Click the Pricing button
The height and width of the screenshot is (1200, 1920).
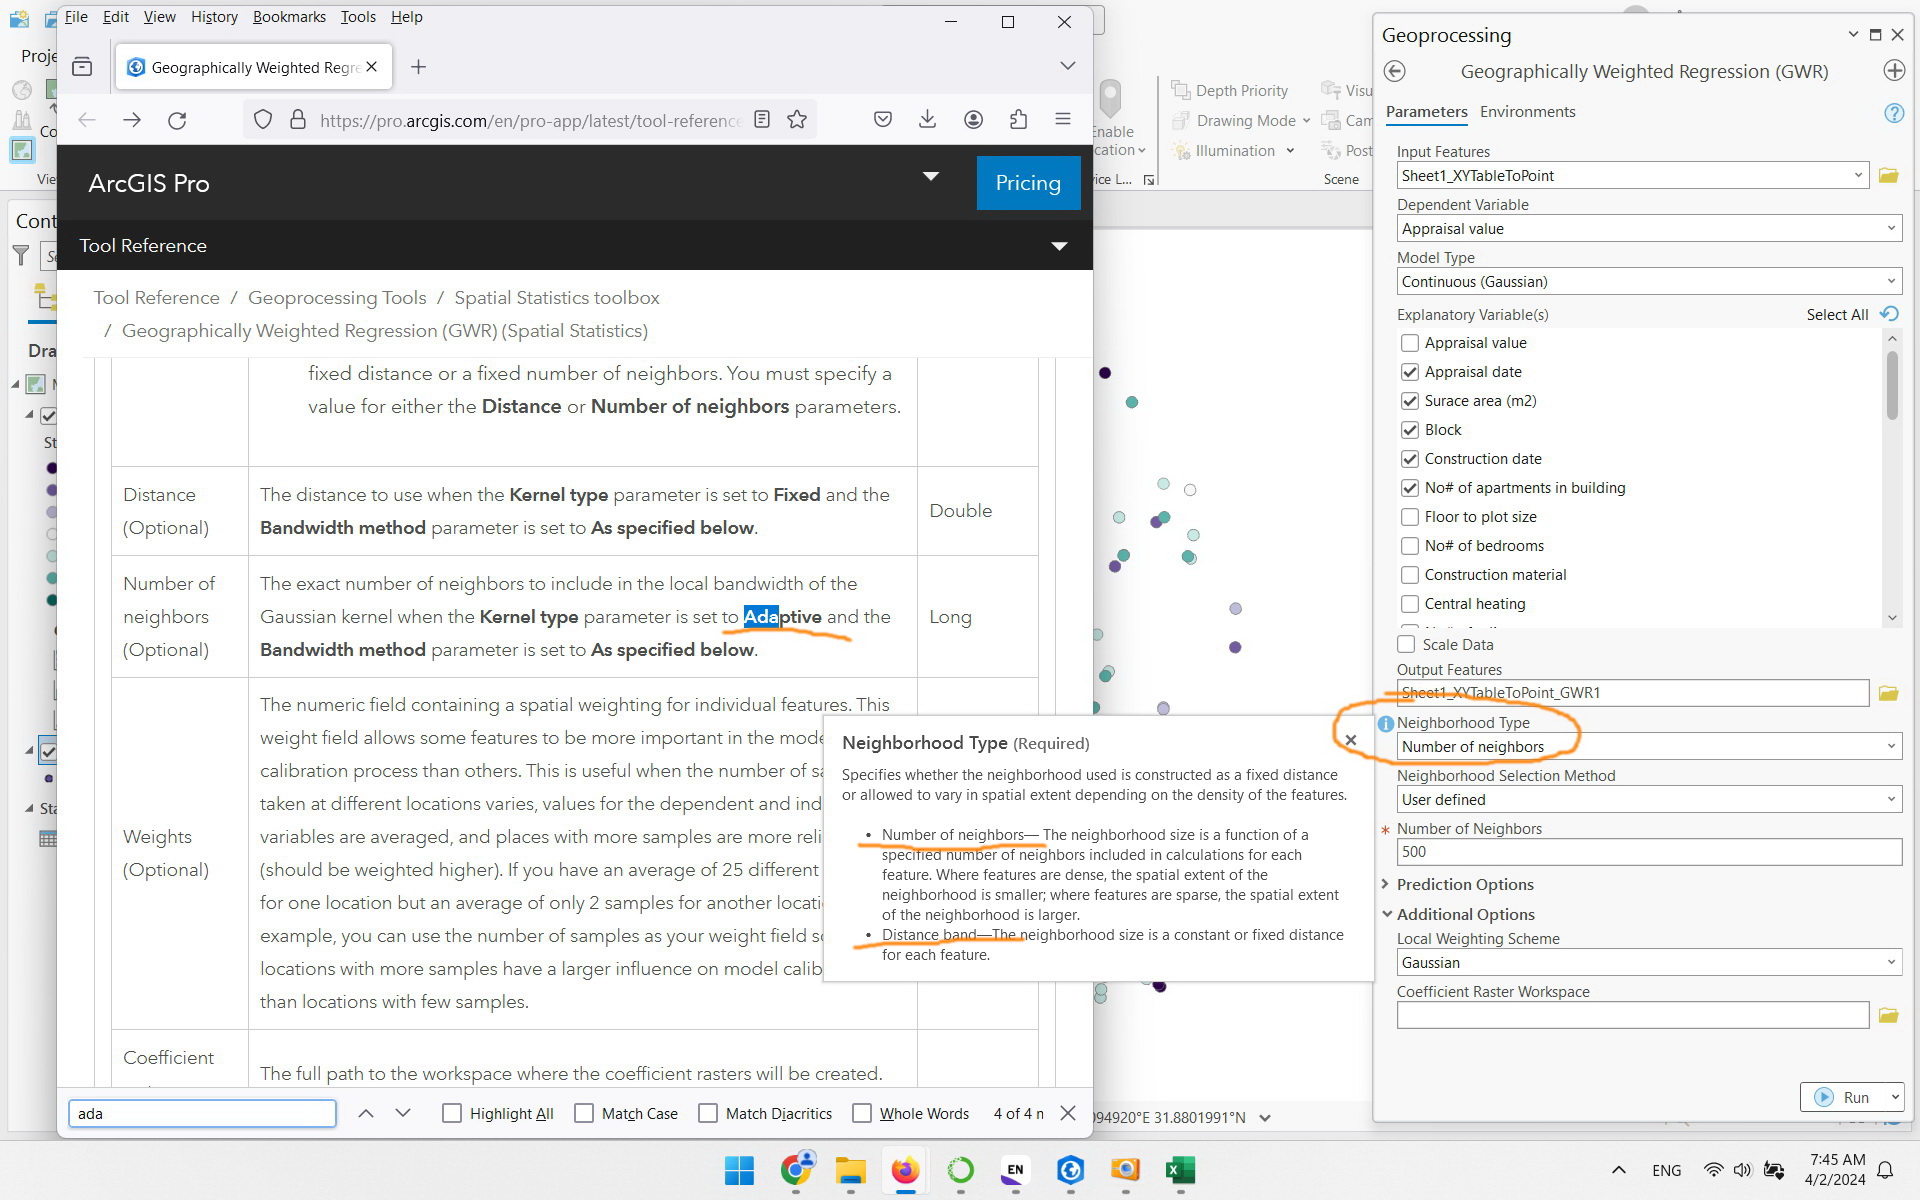pyautogui.click(x=1028, y=183)
